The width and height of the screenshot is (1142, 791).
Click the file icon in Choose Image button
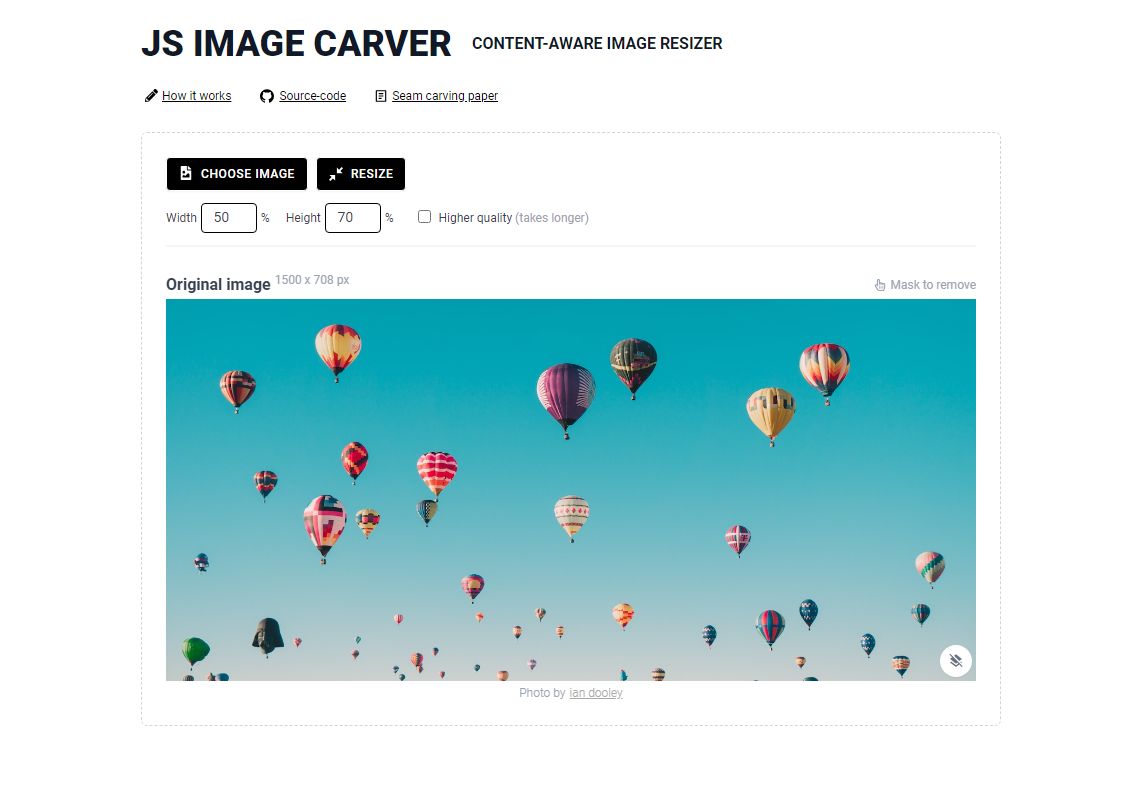(186, 173)
